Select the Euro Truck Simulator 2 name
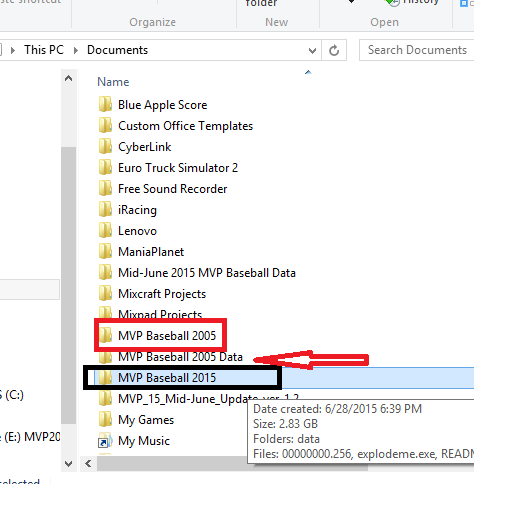Screen dimensions: 517x505 178,168
